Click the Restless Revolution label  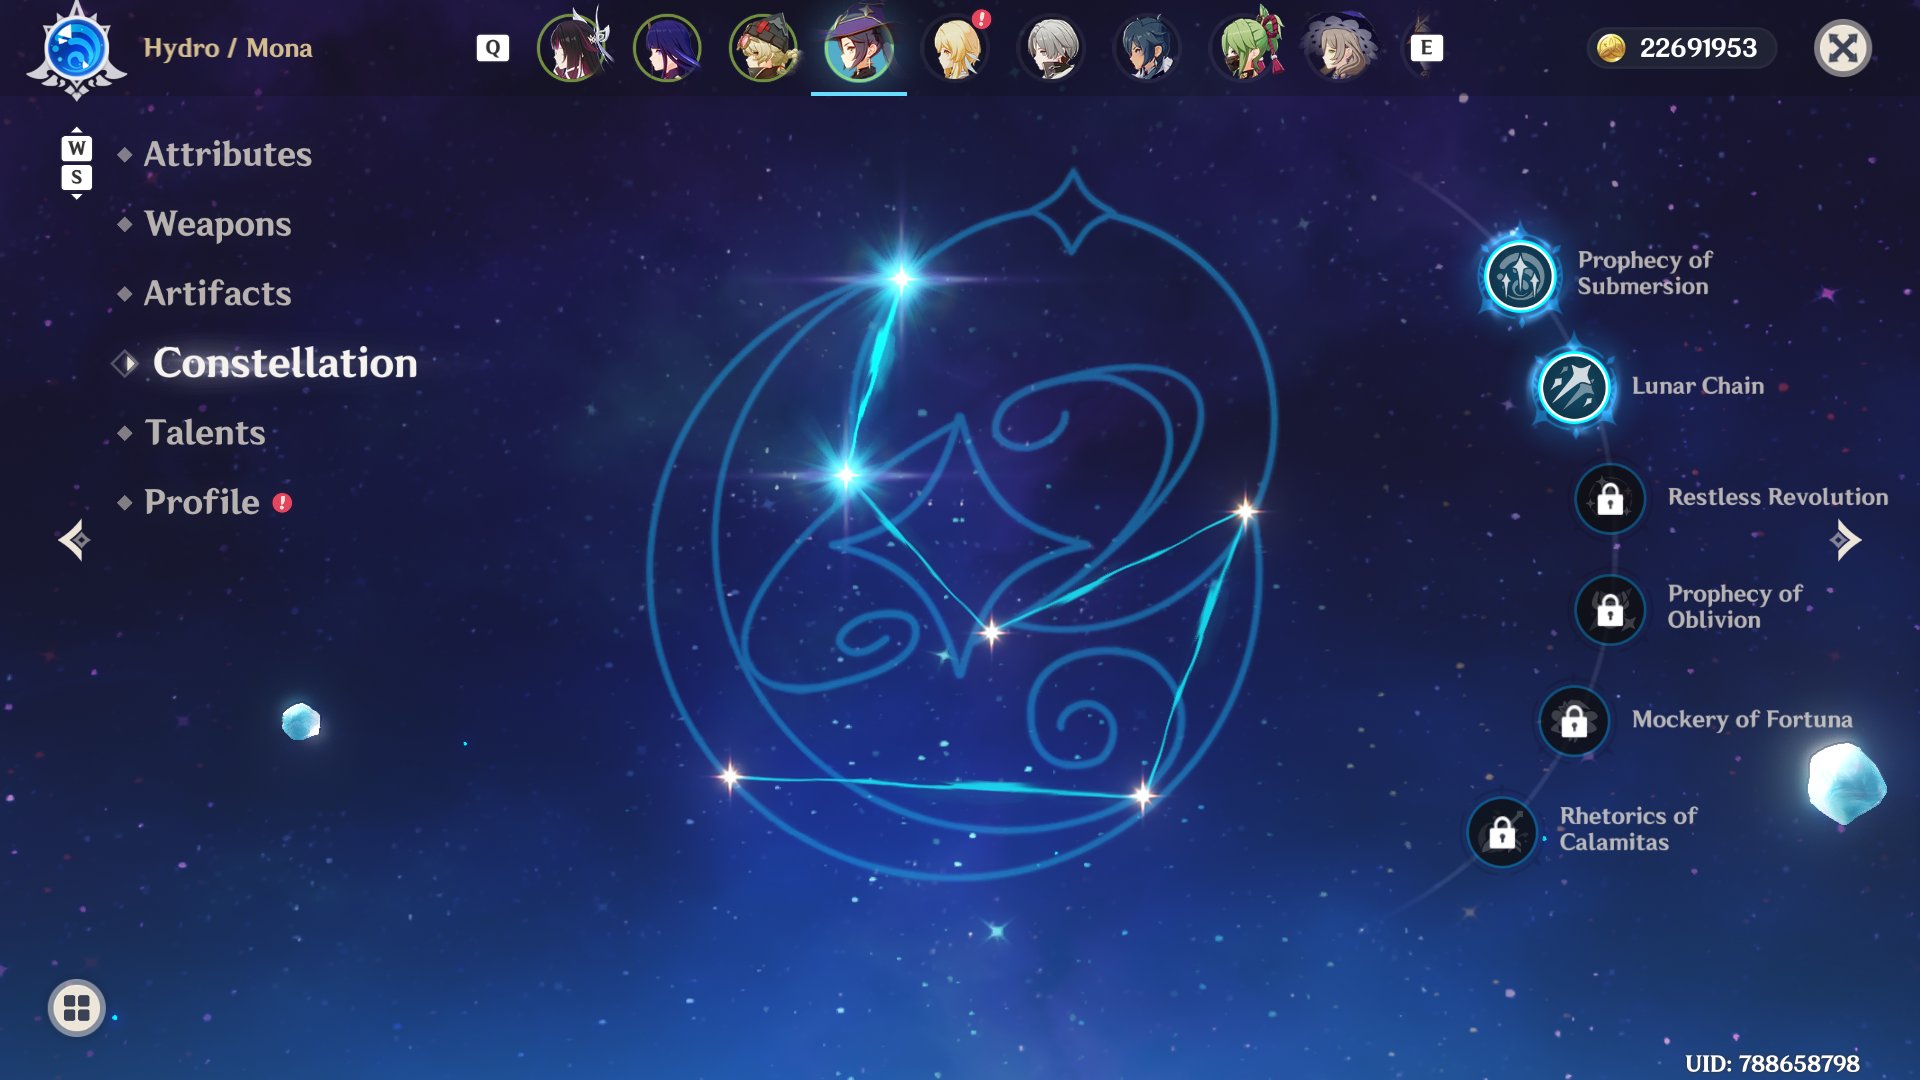(x=1778, y=497)
